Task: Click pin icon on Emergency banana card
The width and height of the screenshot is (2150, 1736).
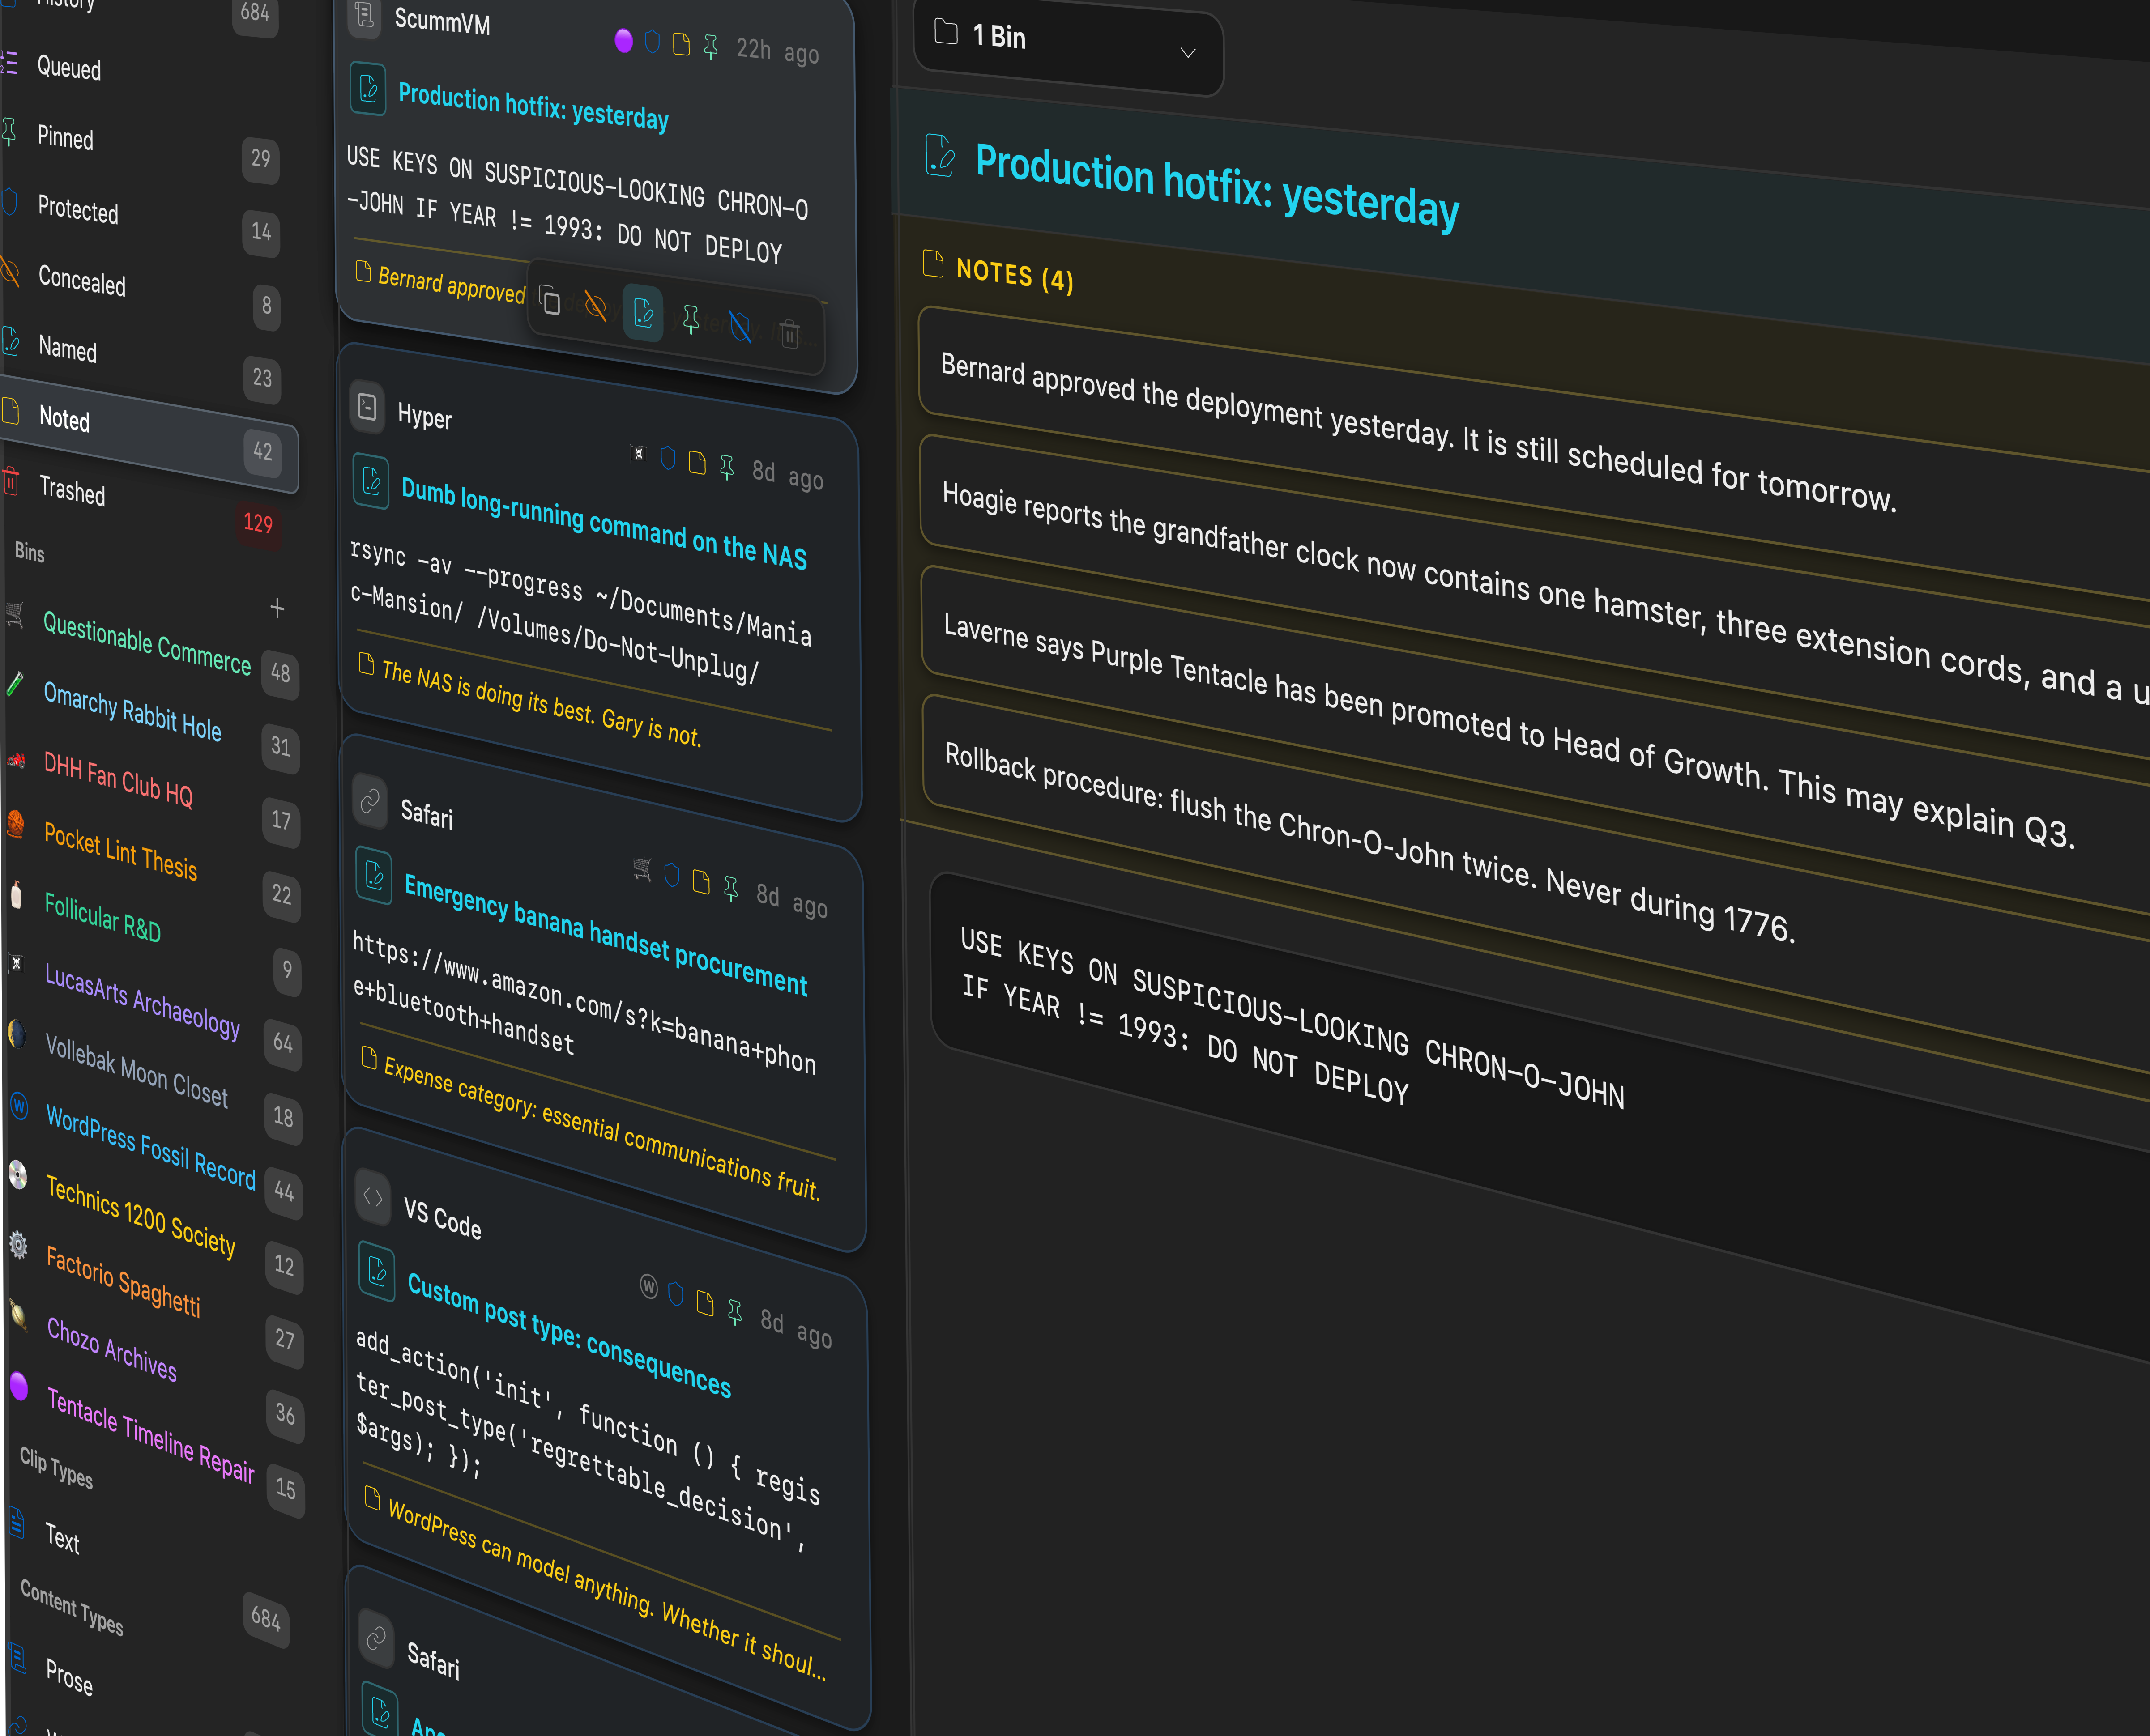Action: (x=731, y=888)
